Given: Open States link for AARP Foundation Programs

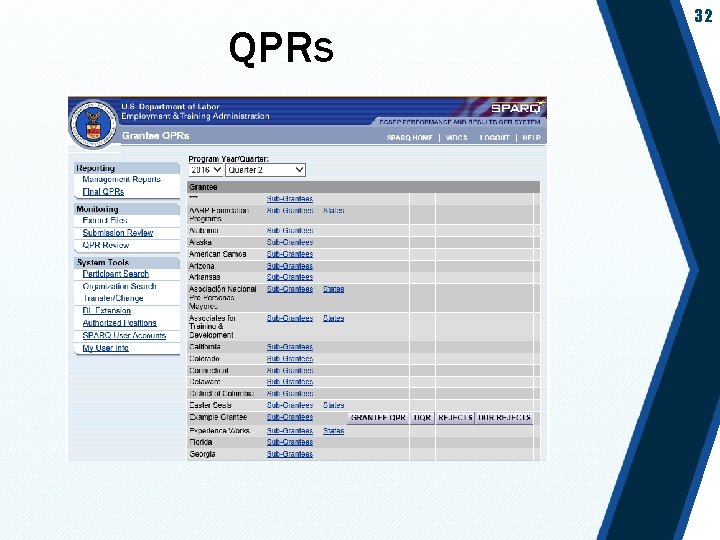Looking at the screenshot, I should point(333,210).
